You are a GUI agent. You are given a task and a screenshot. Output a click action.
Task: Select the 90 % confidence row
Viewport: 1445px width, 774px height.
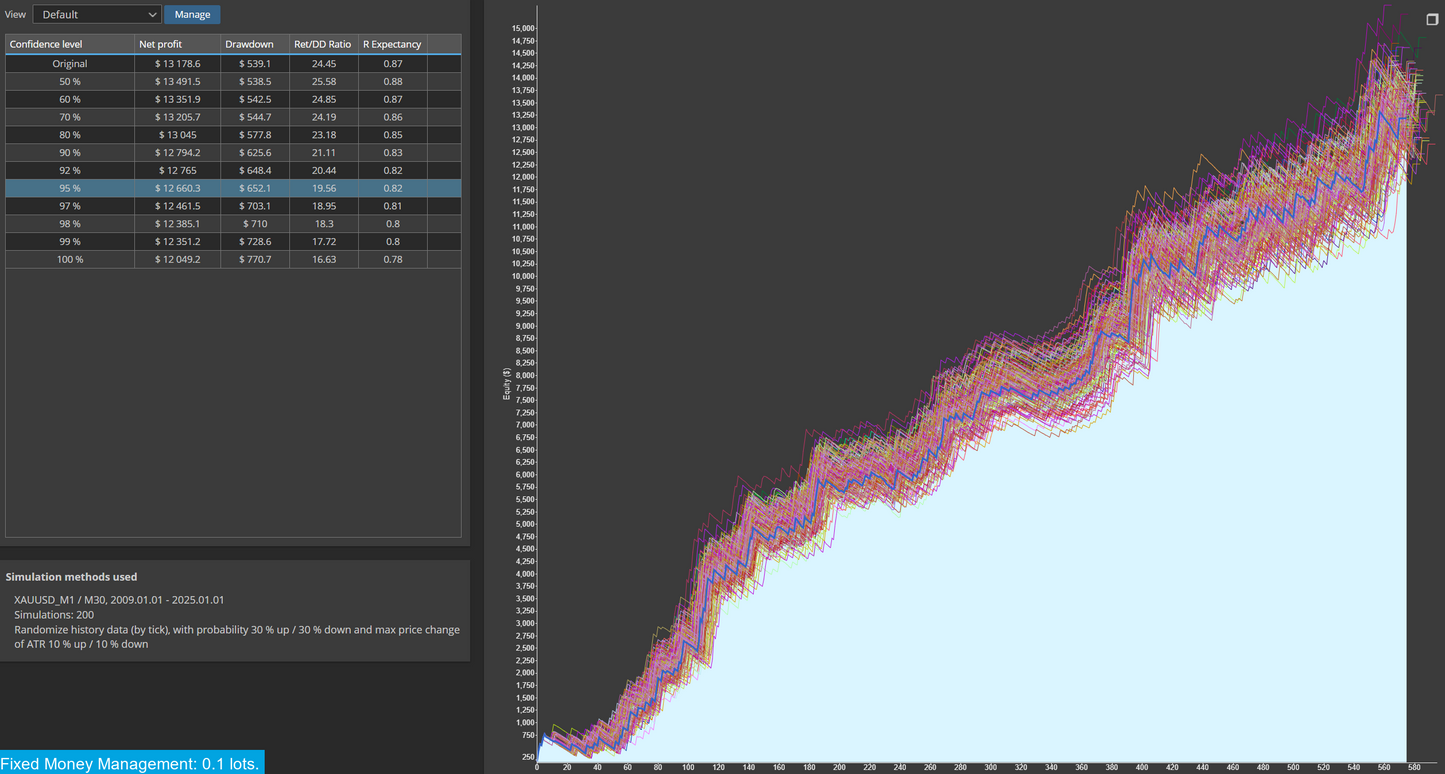[x=233, y=152]
